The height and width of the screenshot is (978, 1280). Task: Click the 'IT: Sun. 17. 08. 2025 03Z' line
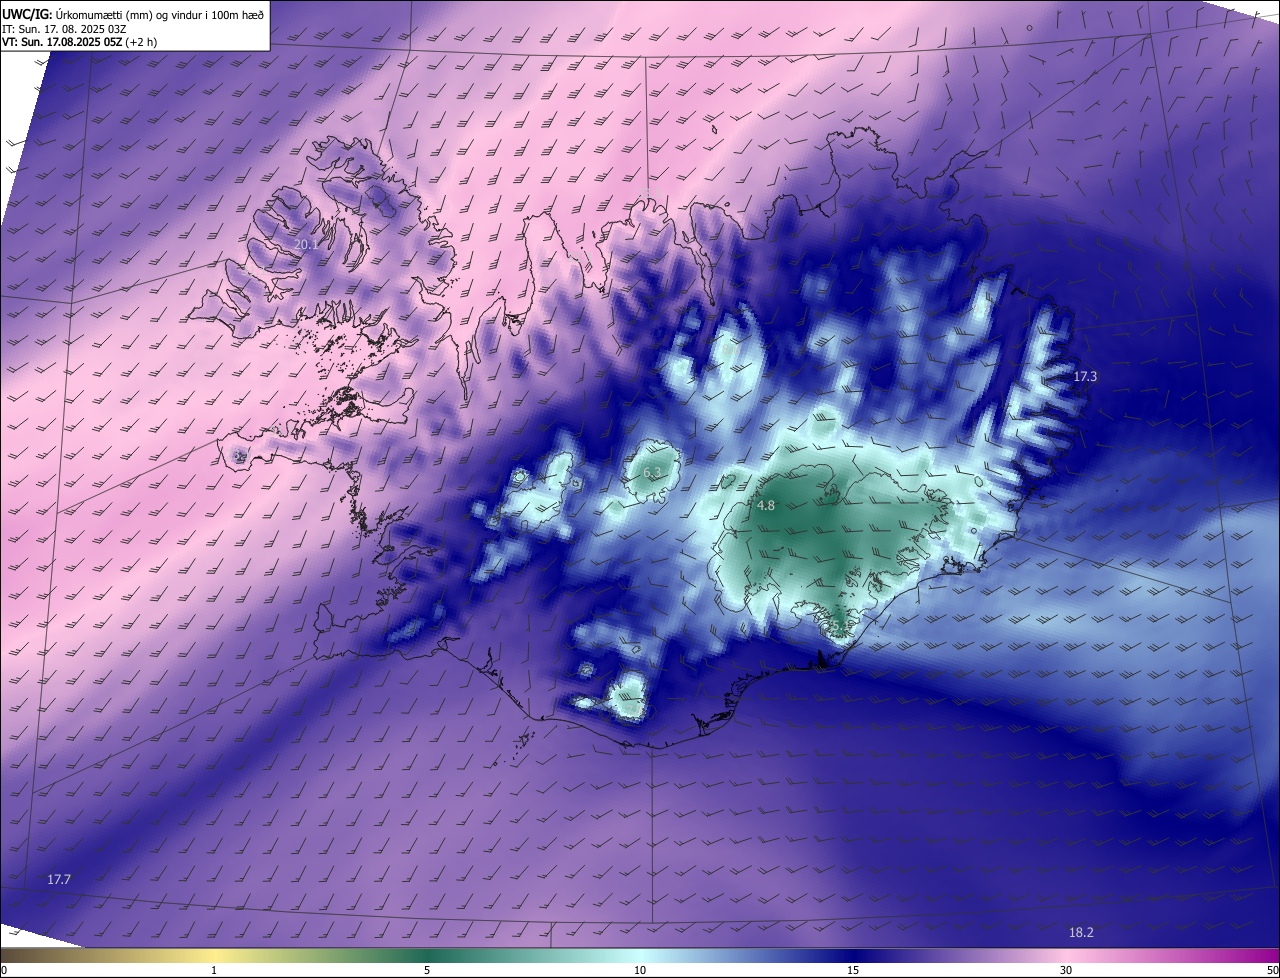click(x=64, y=28)
